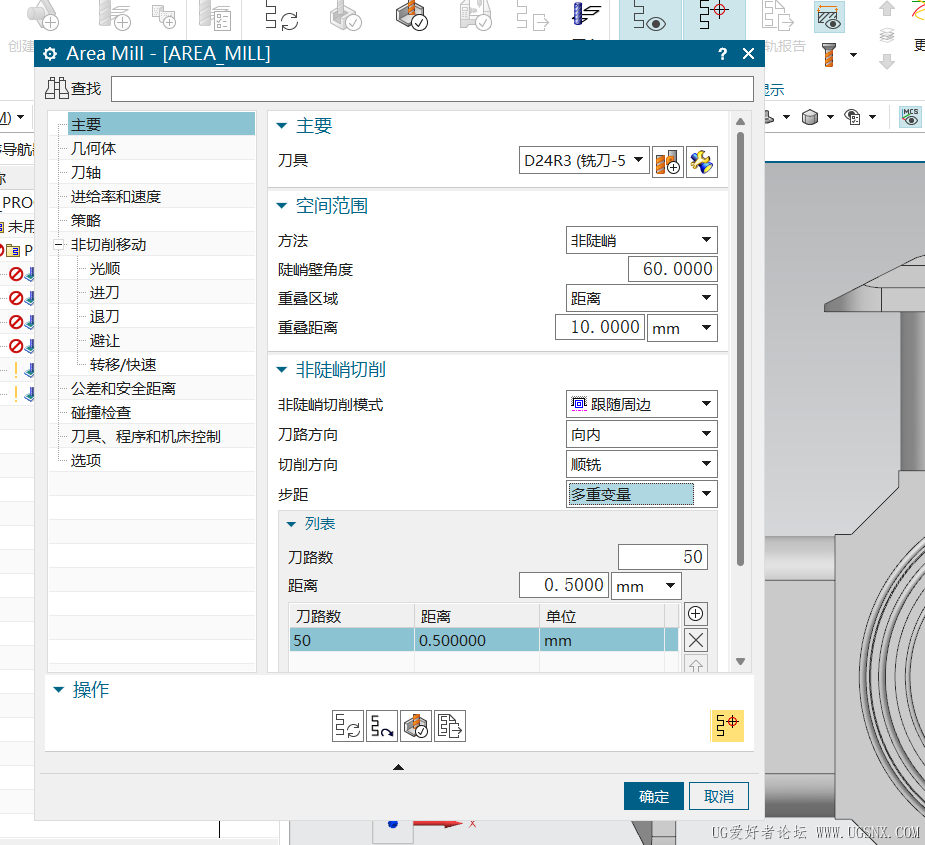Click the Generate tool path icon under 操作
925x845 pixels.
(x=347, y=726)
